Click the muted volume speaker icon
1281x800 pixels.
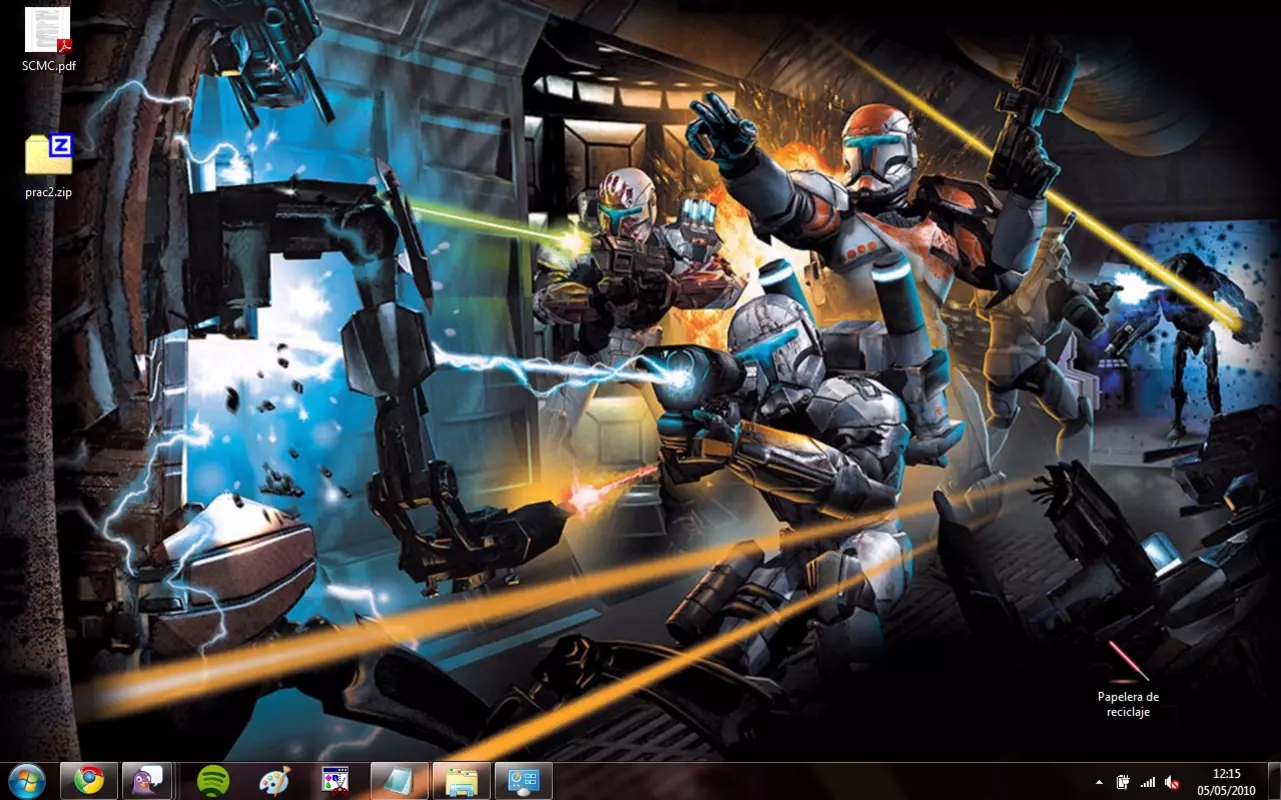tap(1171, 782)
